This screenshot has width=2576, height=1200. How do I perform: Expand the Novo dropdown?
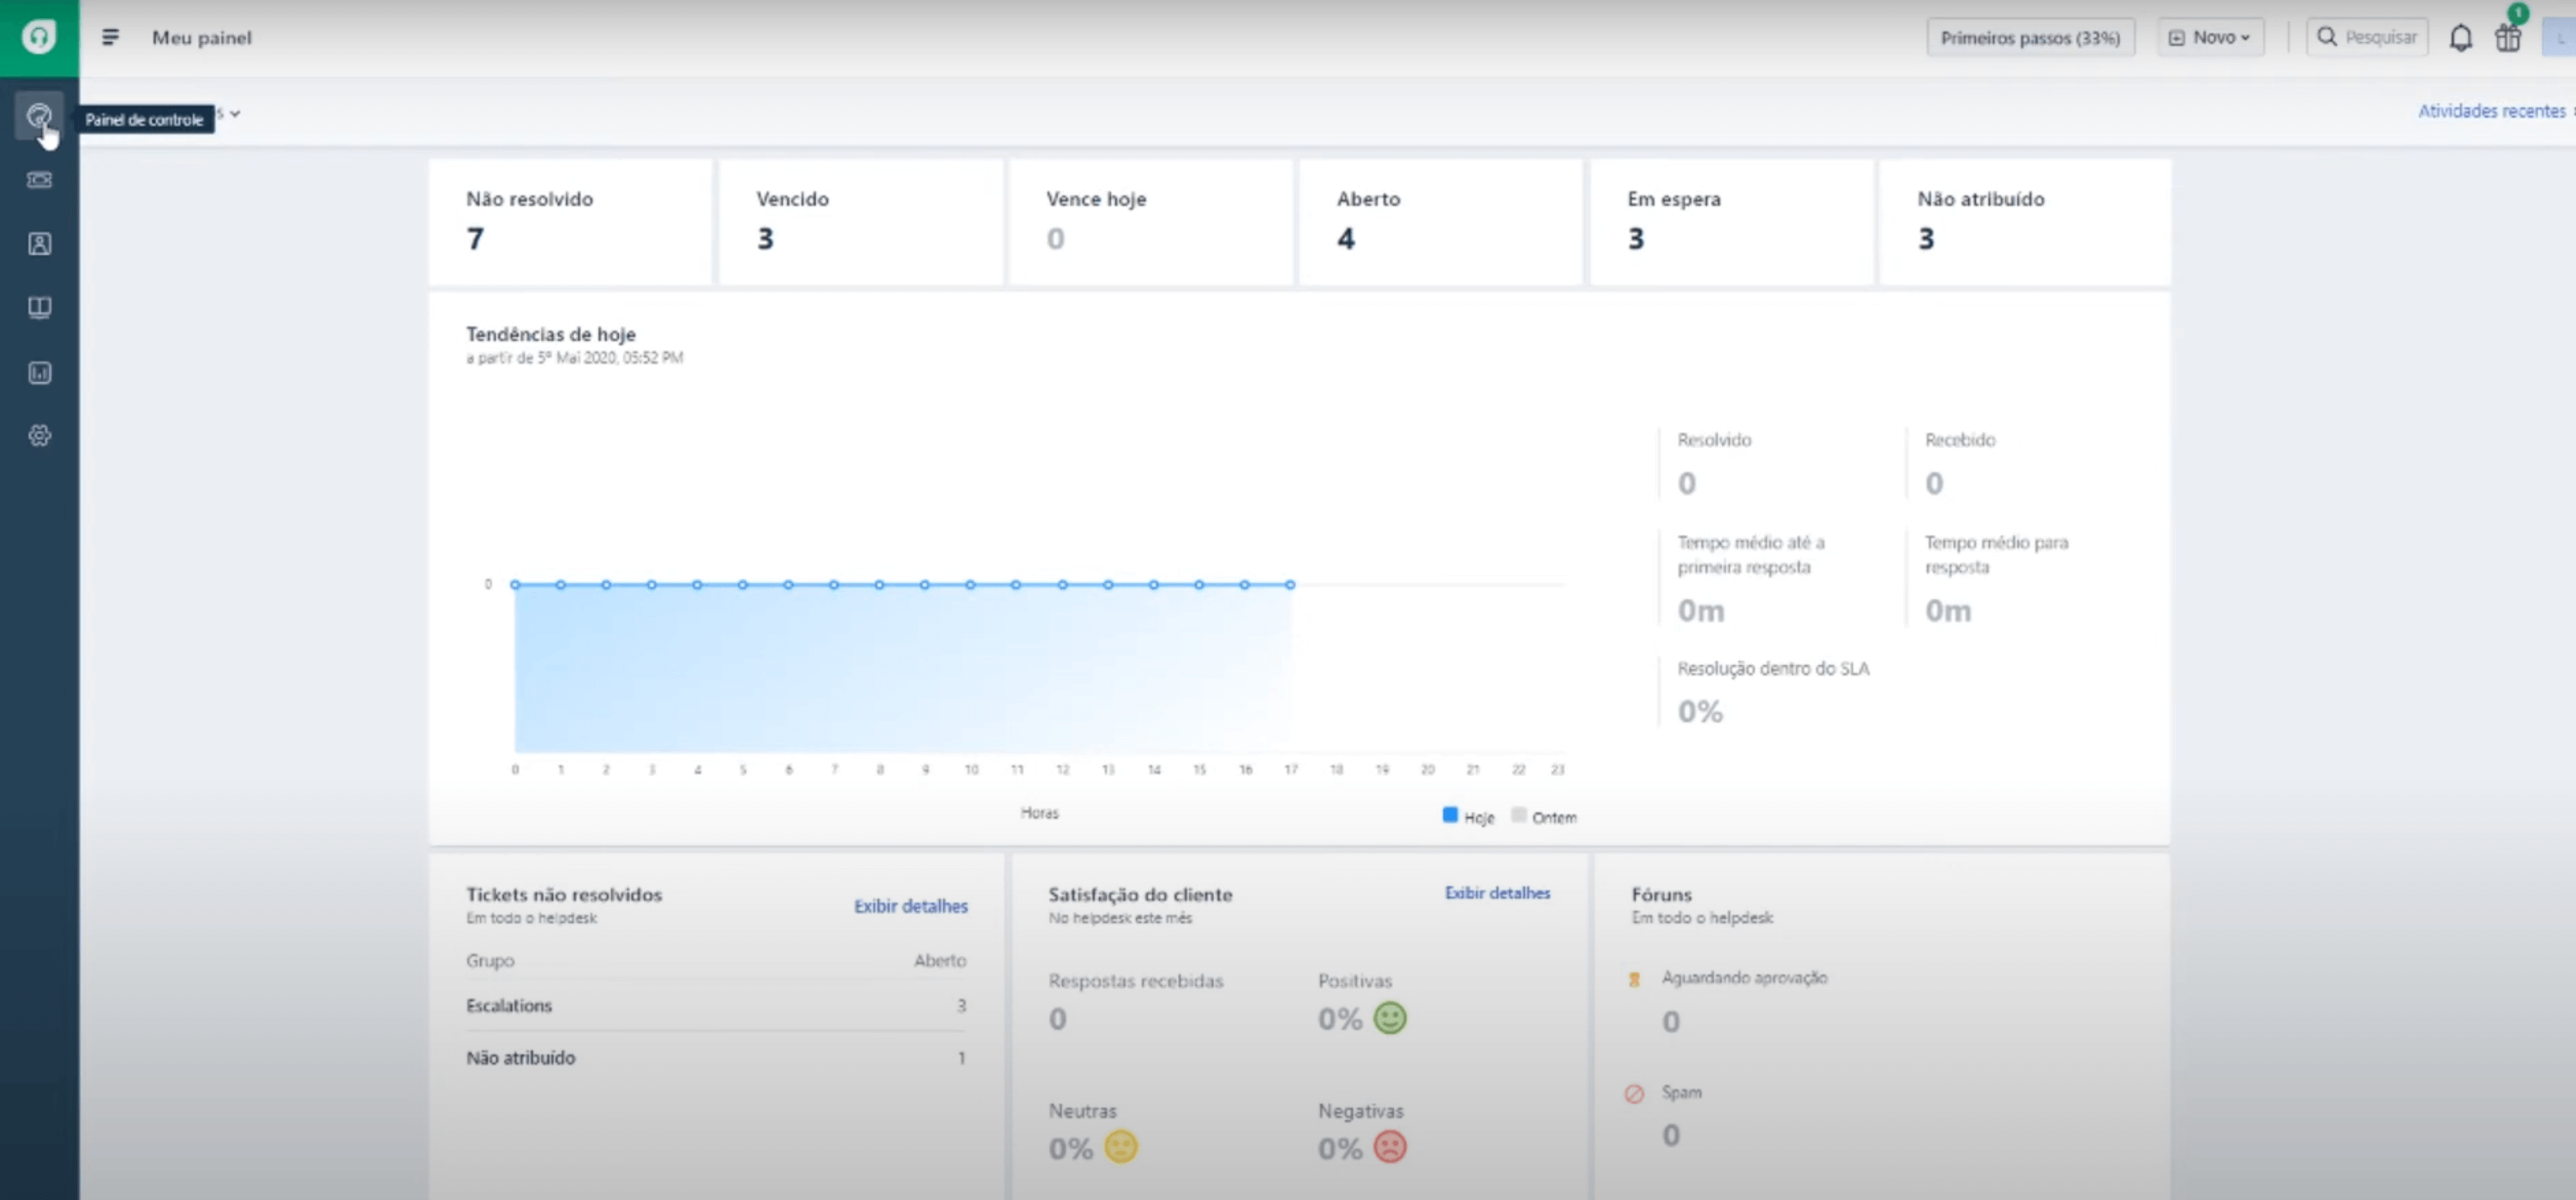click(x=2210, y=37)
